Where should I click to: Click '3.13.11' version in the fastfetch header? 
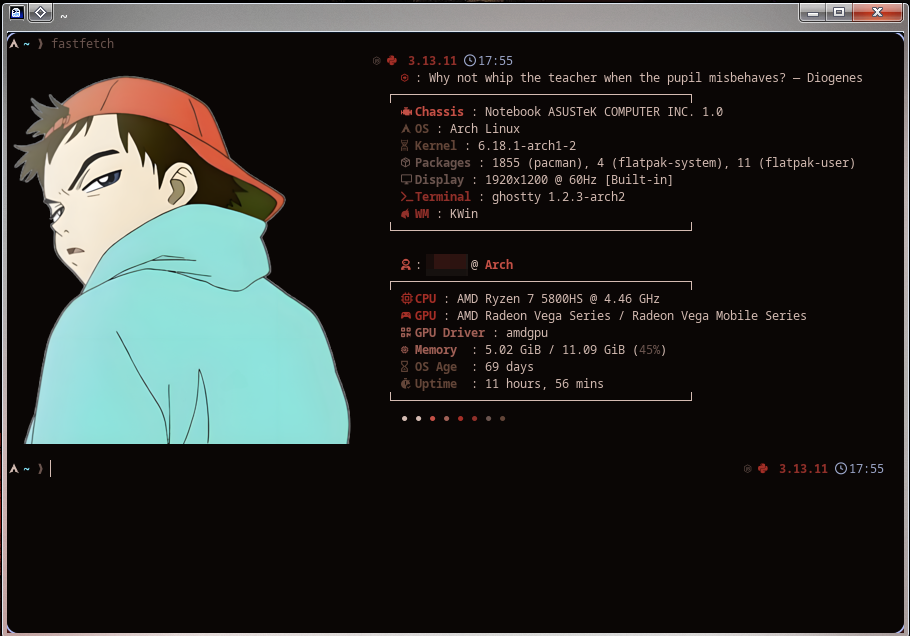tap(432, 60)
